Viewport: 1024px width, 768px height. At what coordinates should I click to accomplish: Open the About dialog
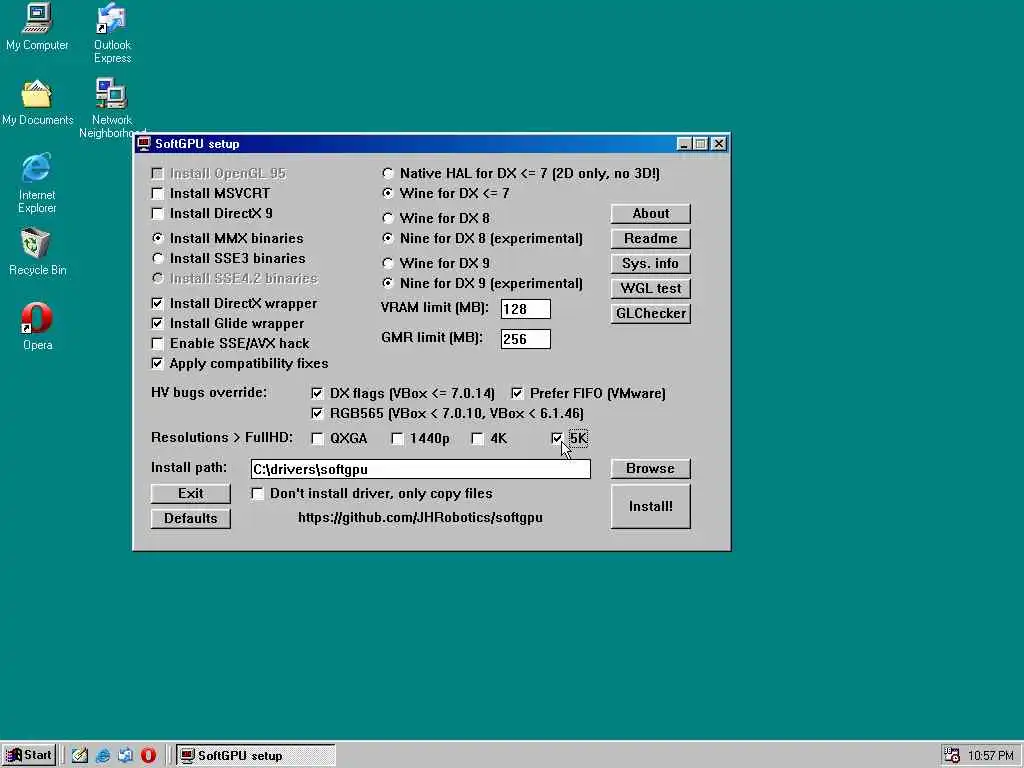pos(650,214)
